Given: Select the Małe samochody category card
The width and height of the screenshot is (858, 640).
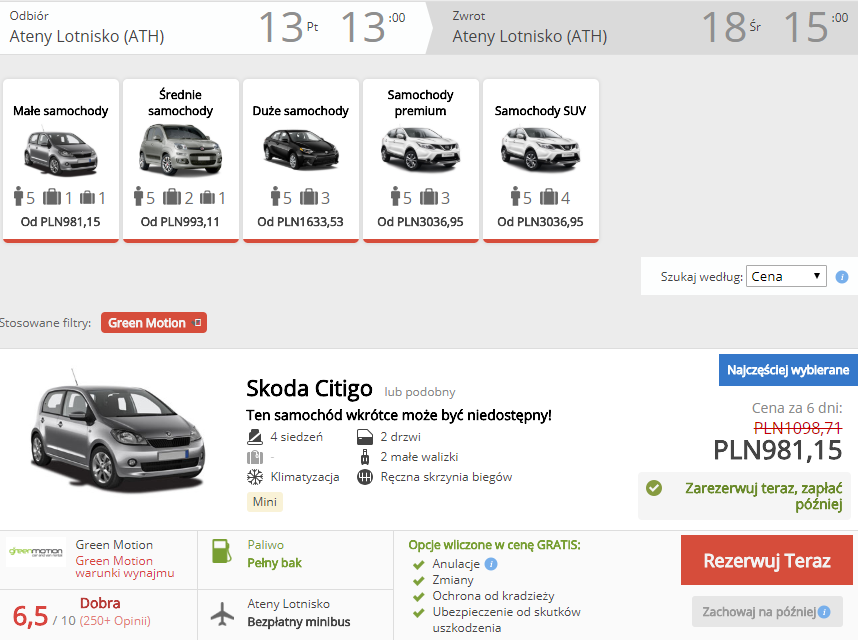Looking at the screenshot, I should (x=61, y=160).
